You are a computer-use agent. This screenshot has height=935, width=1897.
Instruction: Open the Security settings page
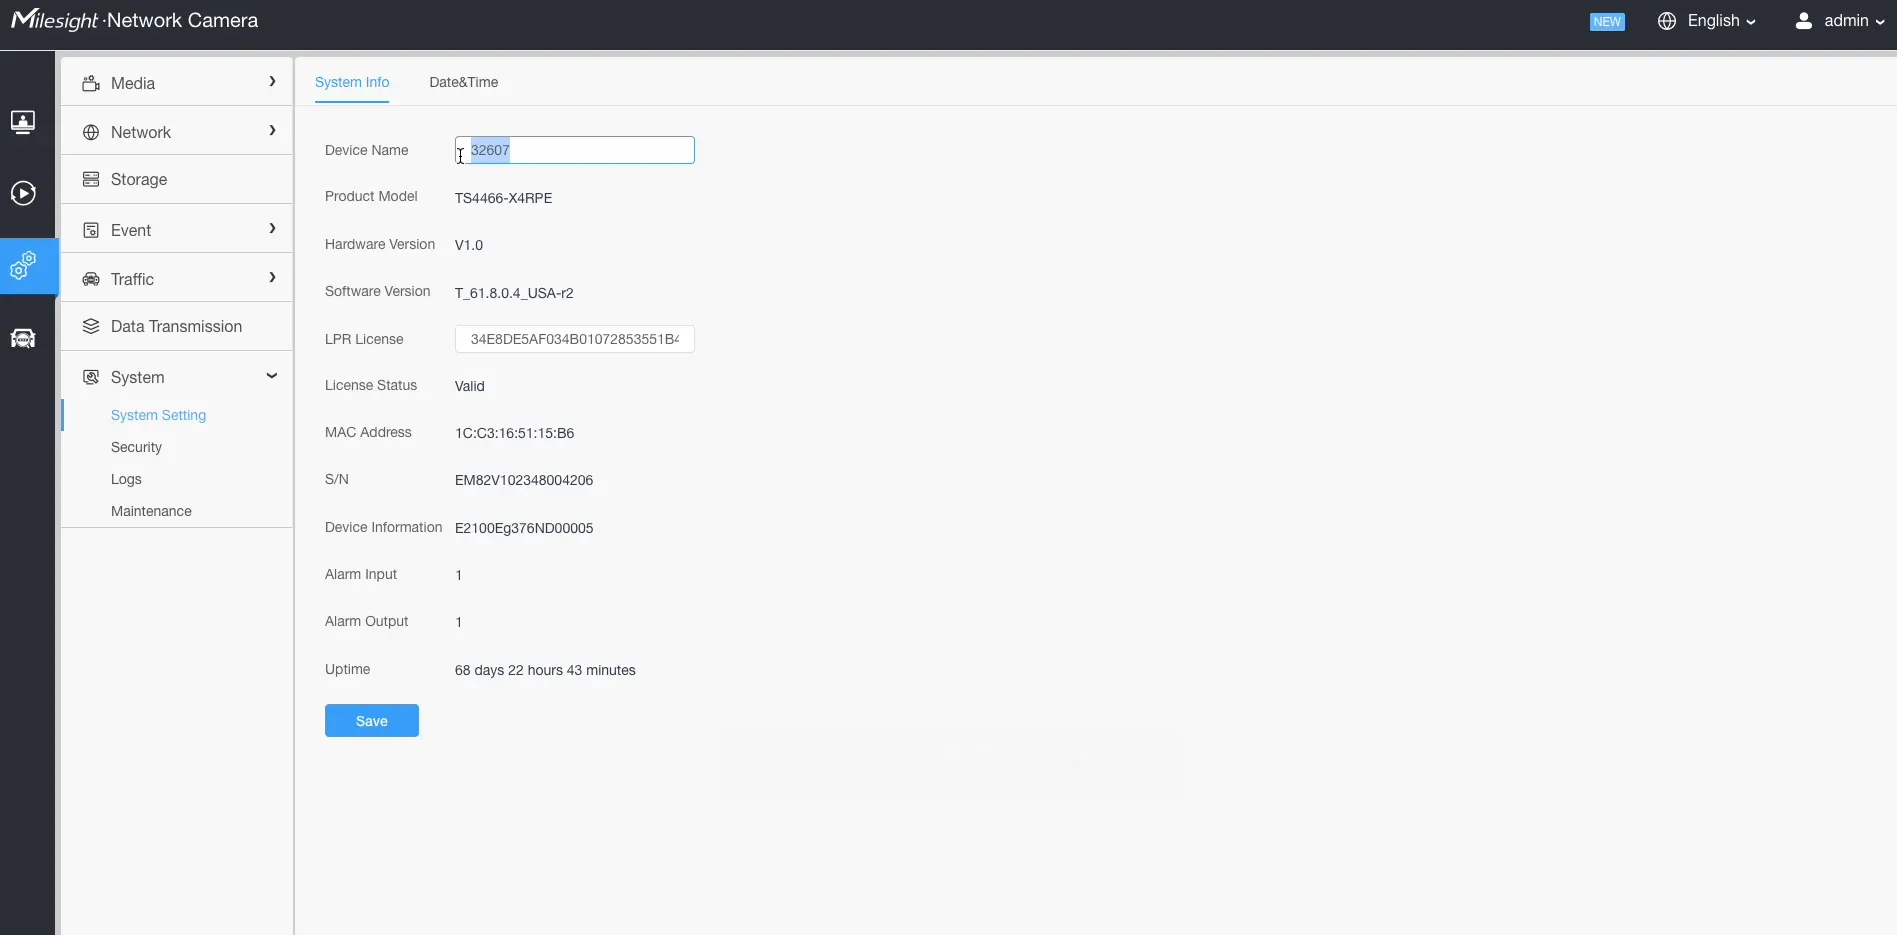135,447
